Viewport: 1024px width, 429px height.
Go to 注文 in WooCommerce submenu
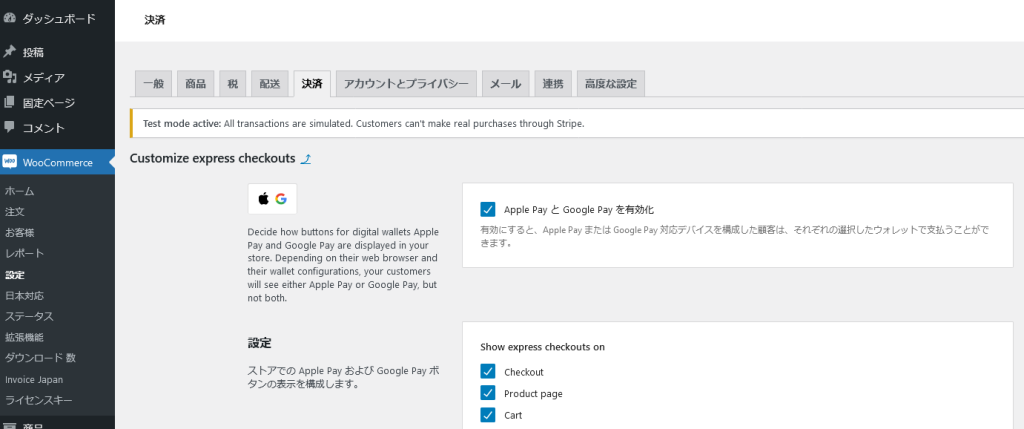15,211
